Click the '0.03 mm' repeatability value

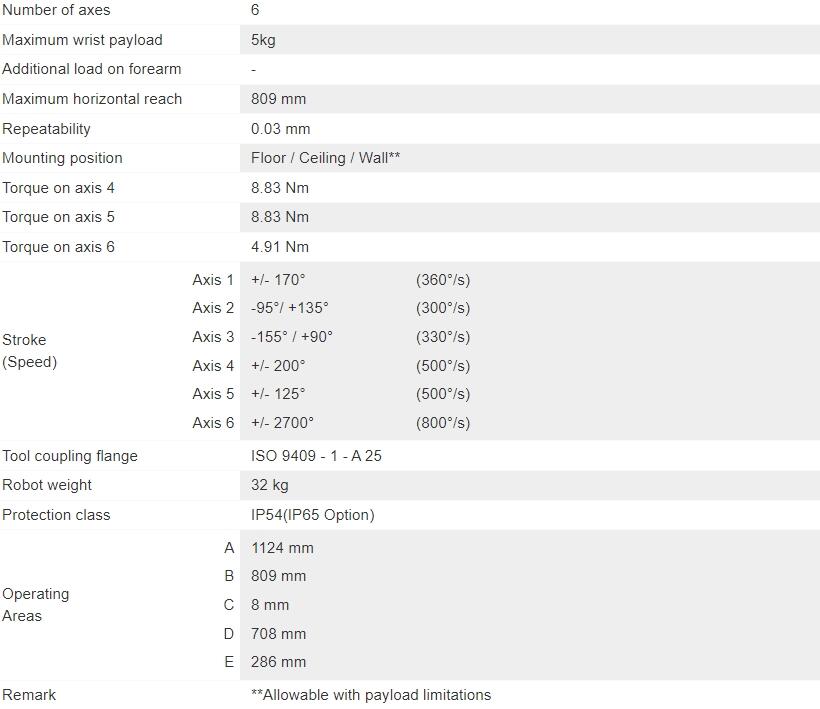coord(280,129)
